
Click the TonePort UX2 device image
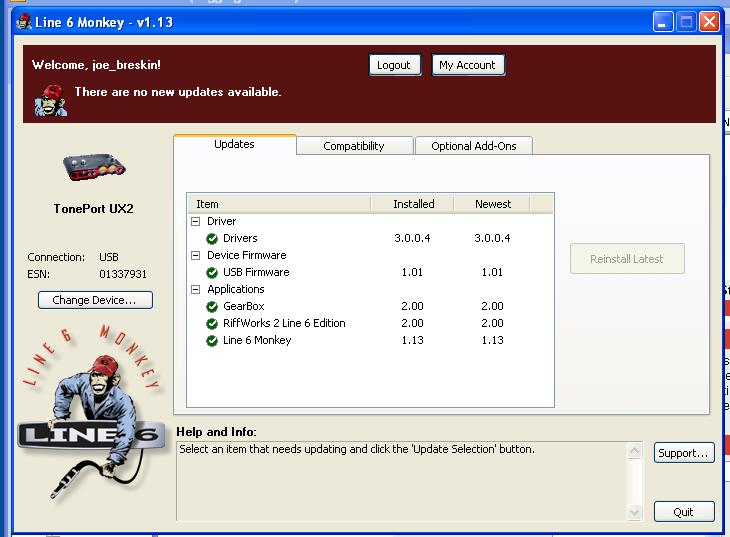click(x=95, y=167)
